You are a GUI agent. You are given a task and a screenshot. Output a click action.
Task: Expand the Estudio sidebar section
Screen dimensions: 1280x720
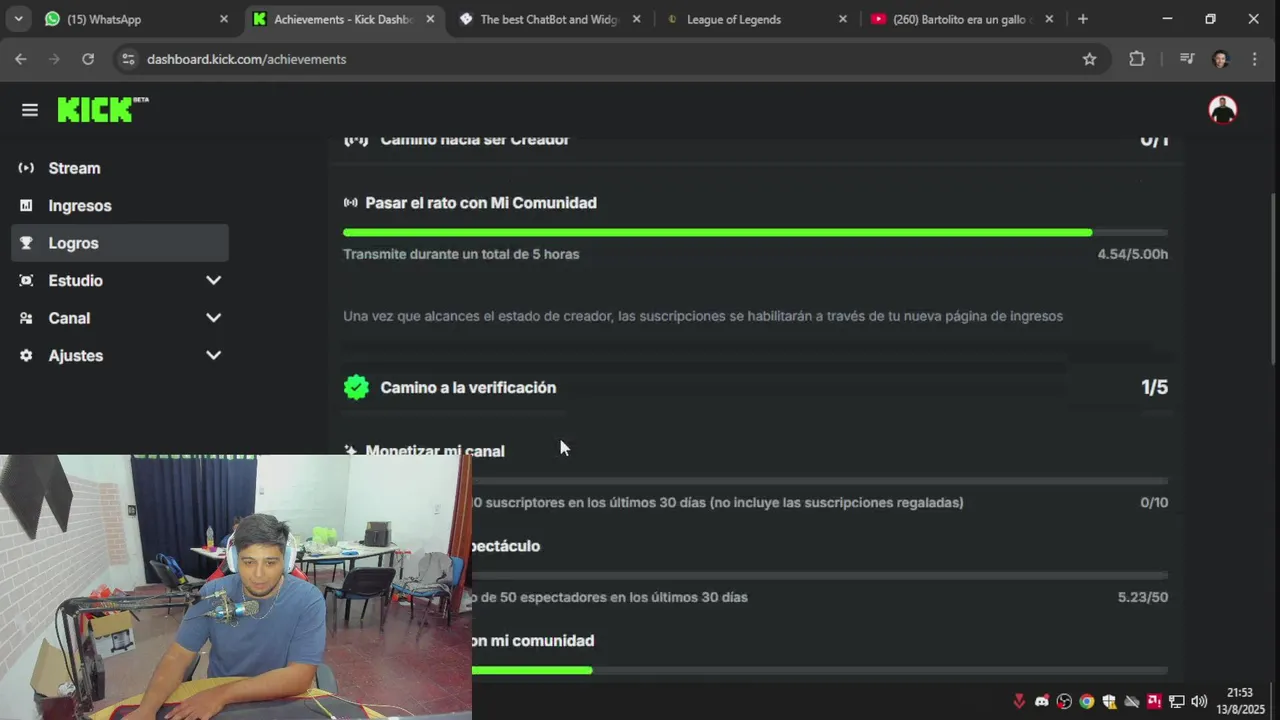point(213,281)
